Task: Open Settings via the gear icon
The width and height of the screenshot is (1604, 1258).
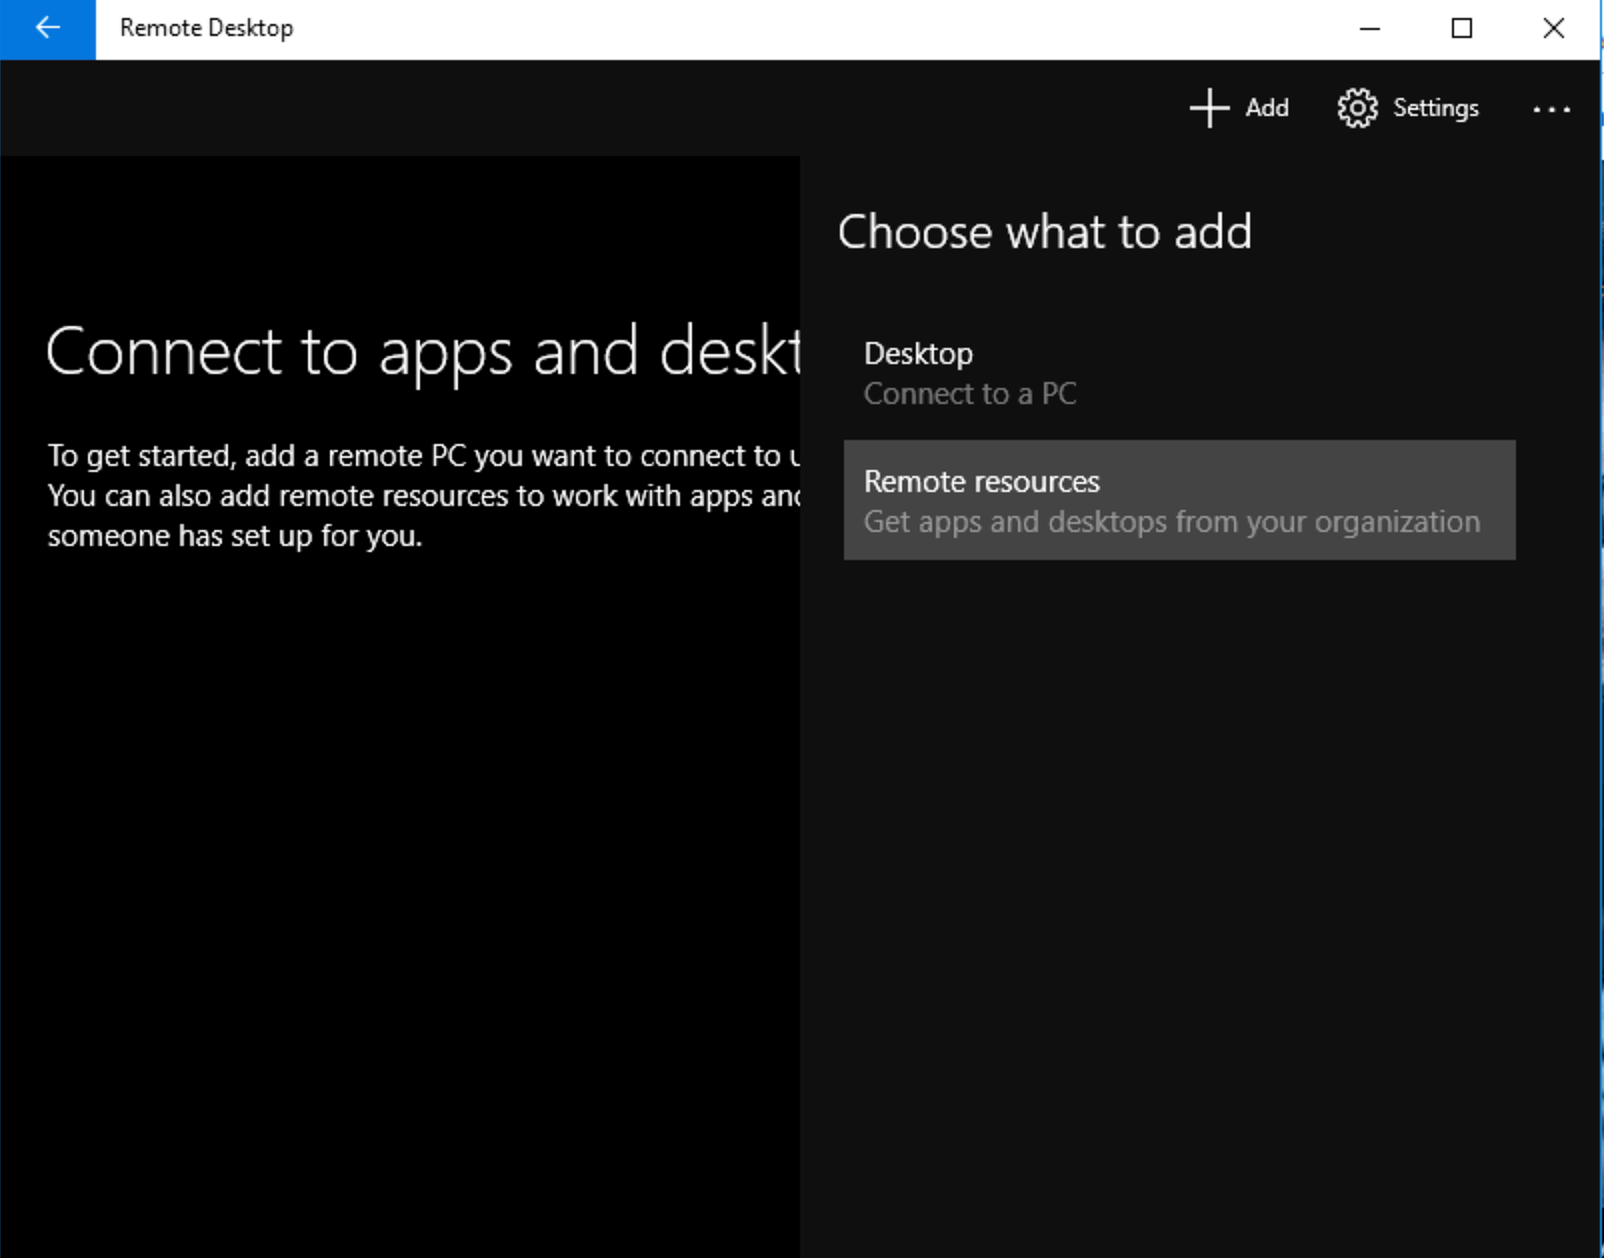Action: pyautogui.click(x=1357, y=108)
